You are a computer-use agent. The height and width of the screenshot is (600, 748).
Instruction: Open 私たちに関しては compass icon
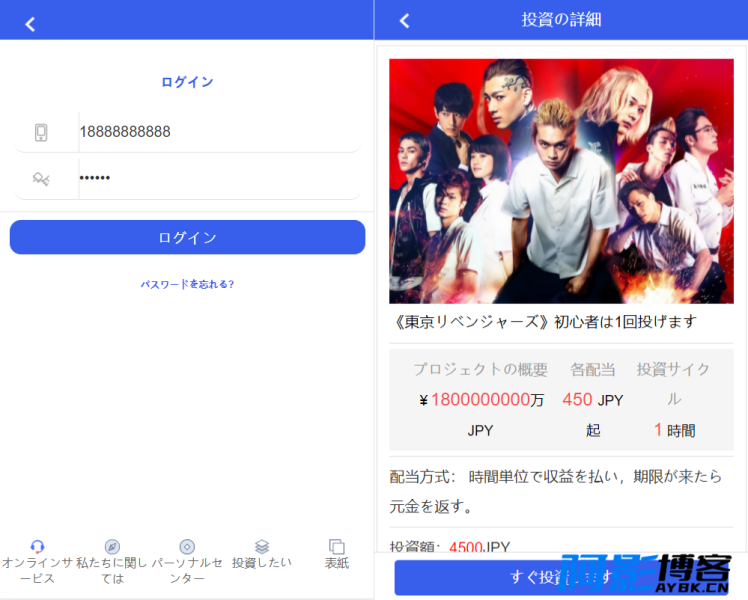point(112,547)
